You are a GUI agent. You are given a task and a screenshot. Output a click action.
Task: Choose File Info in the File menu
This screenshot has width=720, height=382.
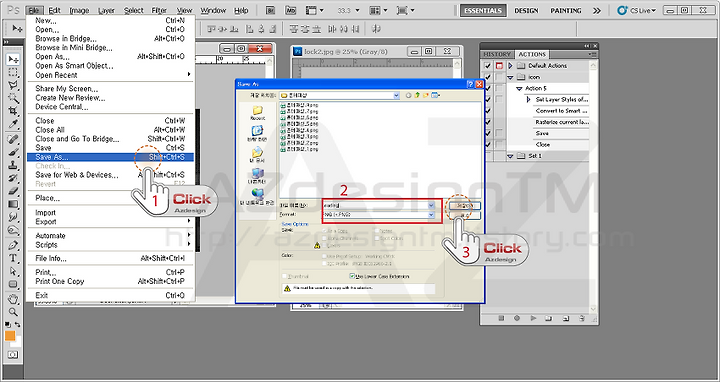click(x=111, y=258)
